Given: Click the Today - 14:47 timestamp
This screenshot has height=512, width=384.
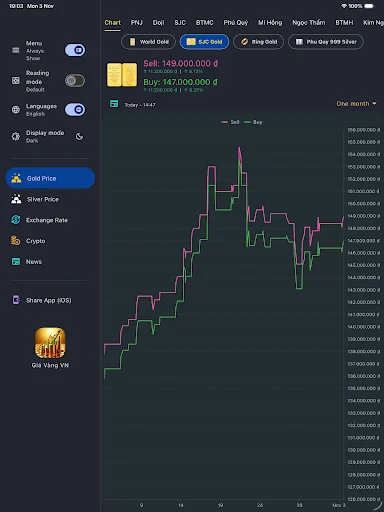Looking at the screenshot, I should click(140, 105).
